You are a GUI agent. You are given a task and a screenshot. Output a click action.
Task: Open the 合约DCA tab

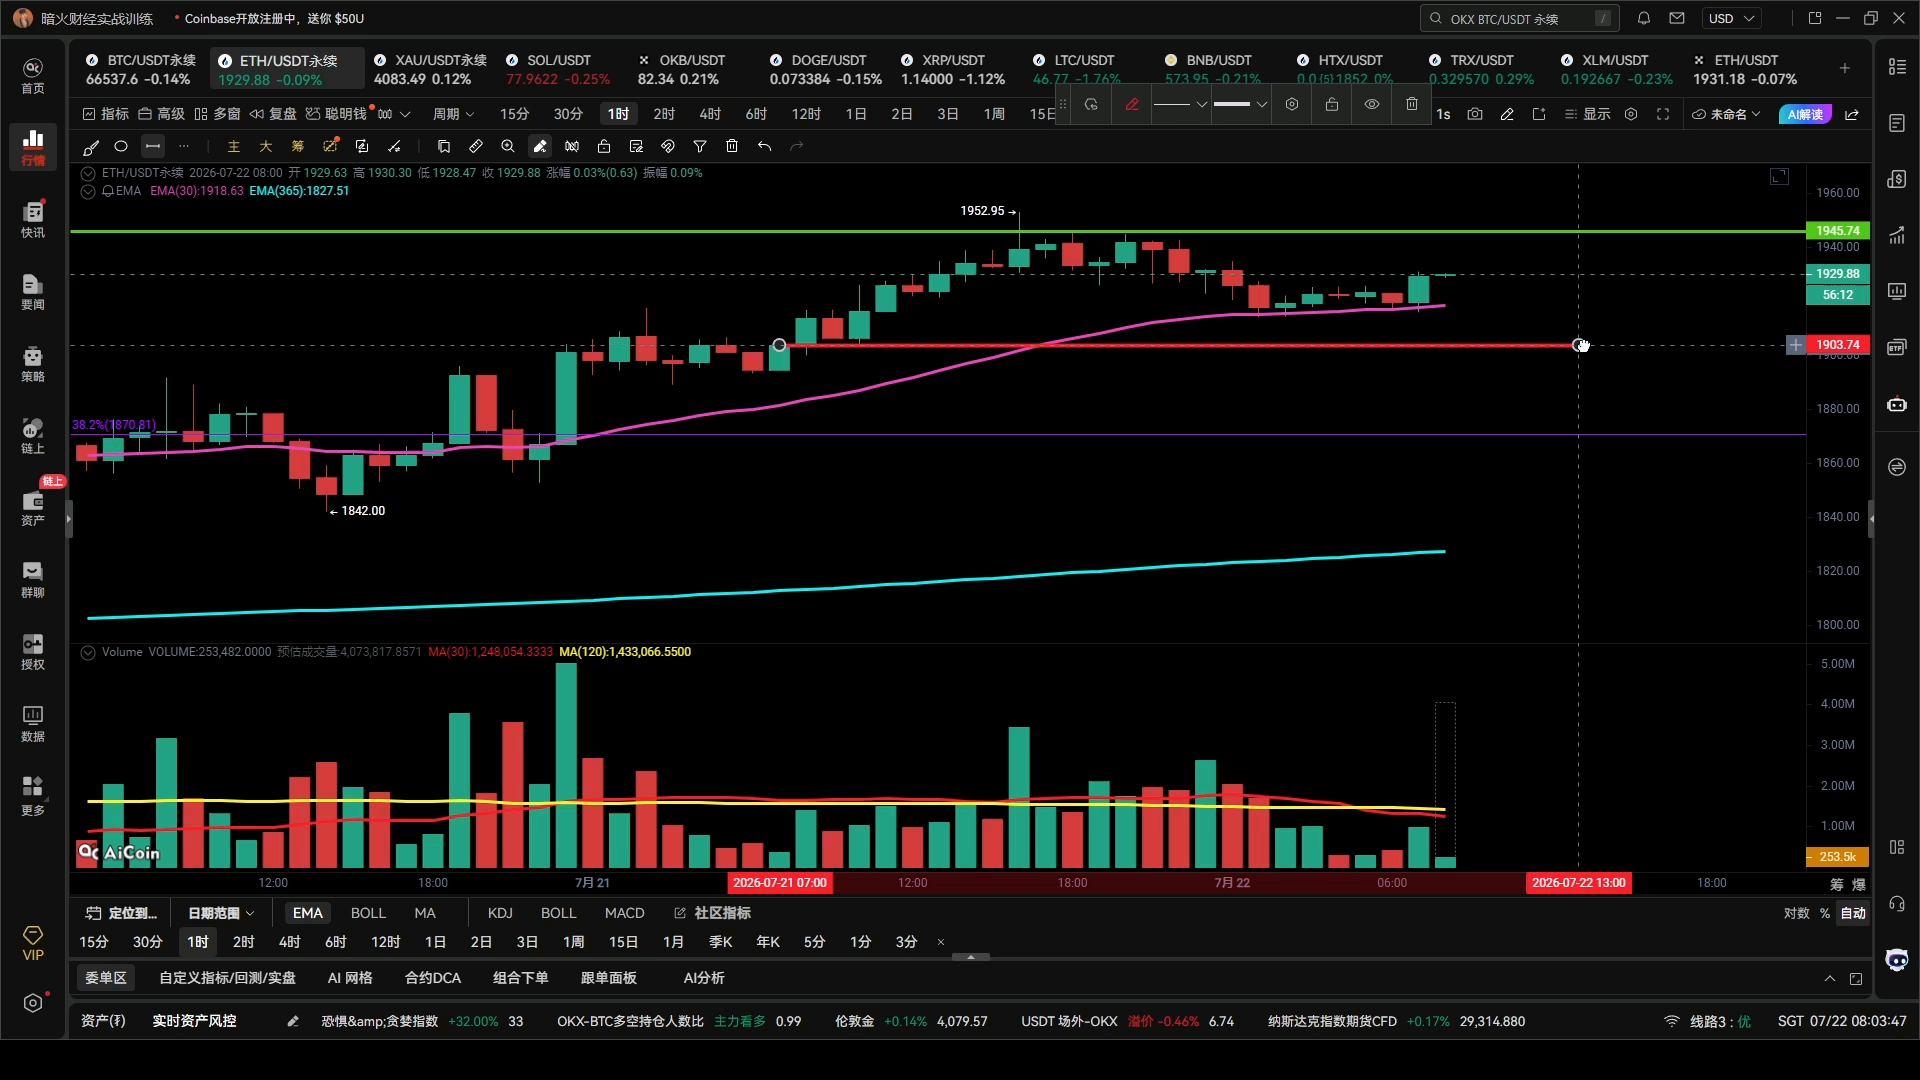coord(433,978)
